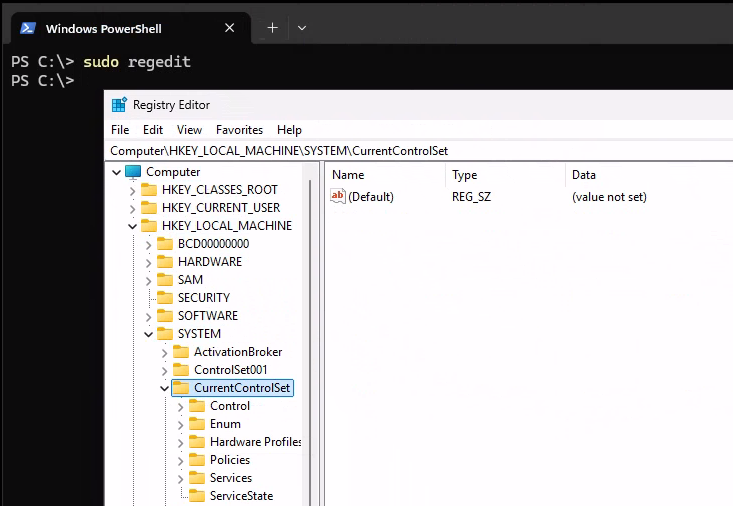733x506 pixels.
Task: Select the ControlSet001 key
Action: [x=230, y=370]
